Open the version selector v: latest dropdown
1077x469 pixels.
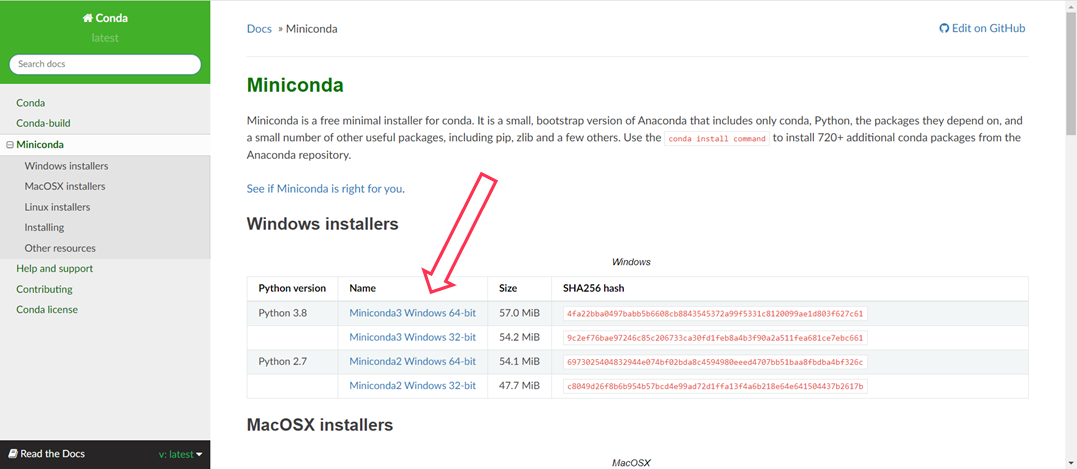coord(181,454)
